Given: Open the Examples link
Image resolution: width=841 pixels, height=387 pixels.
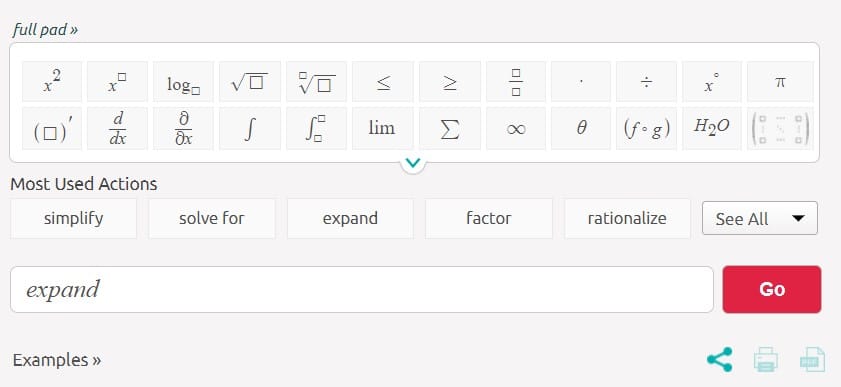Looking at the screenshot, I should [57, 360].
